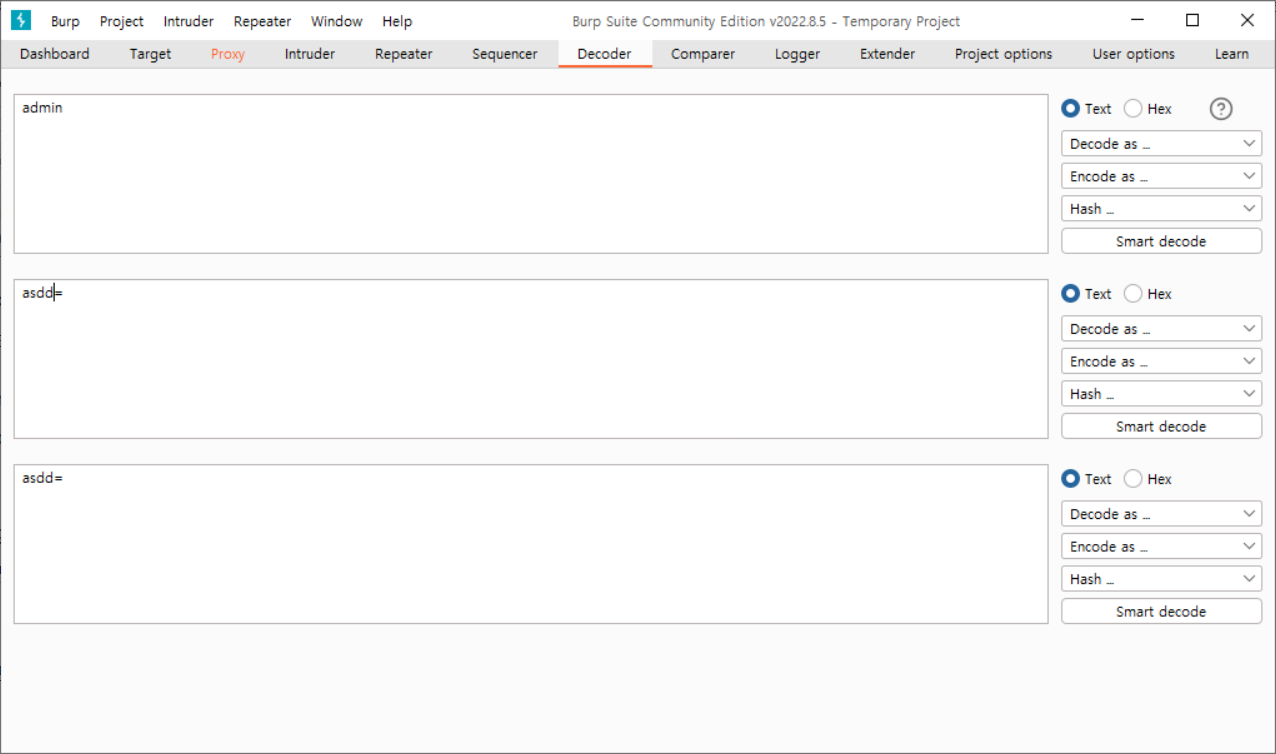The image size is (1276, 754).
Task: Switch to the Logger tab
Action: click(x=797, y=54)
